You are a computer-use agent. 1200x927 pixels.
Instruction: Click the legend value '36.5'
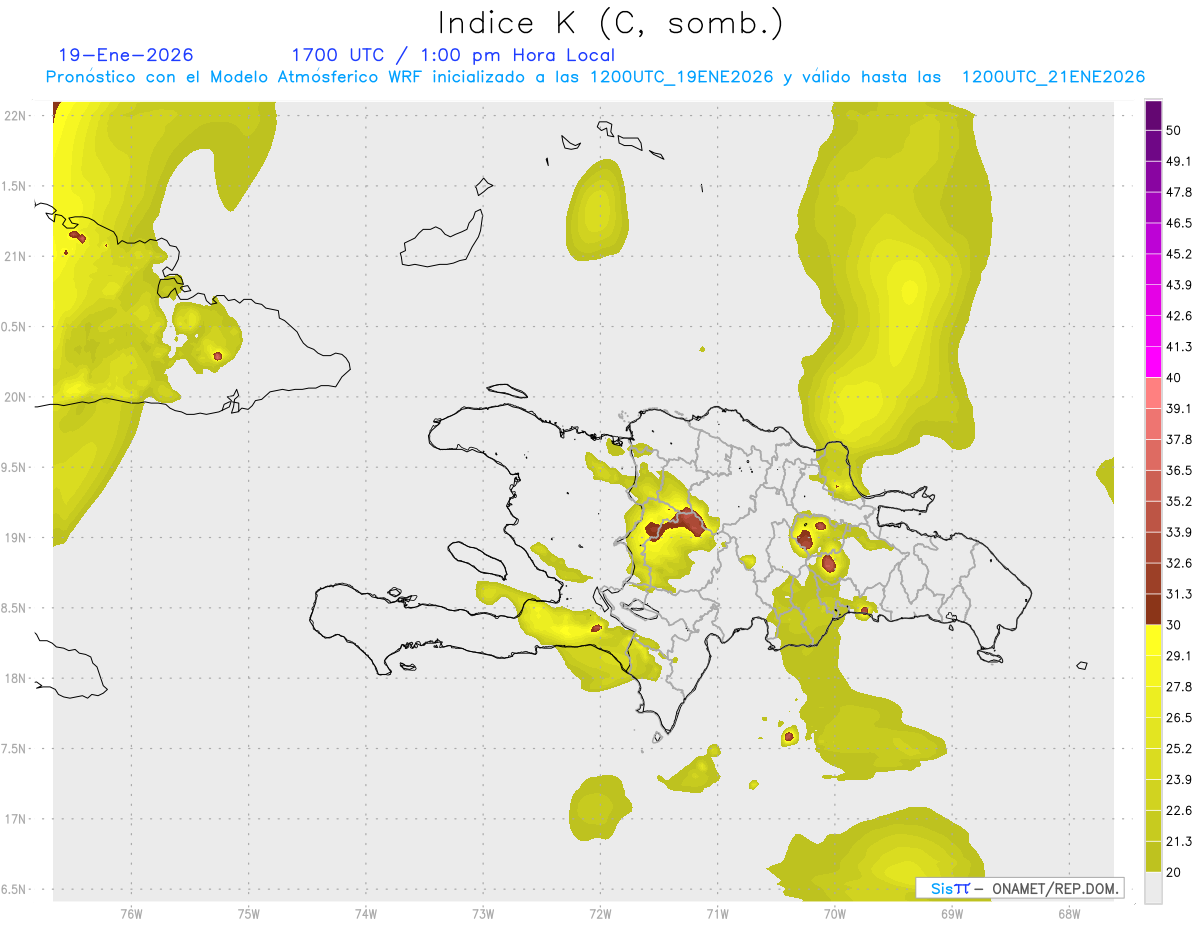1179,470
